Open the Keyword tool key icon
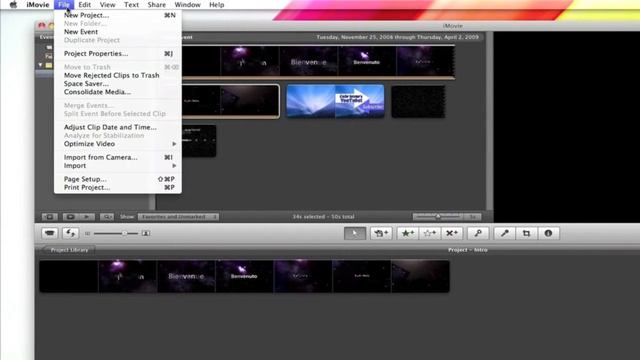 (x=478, y=233)
